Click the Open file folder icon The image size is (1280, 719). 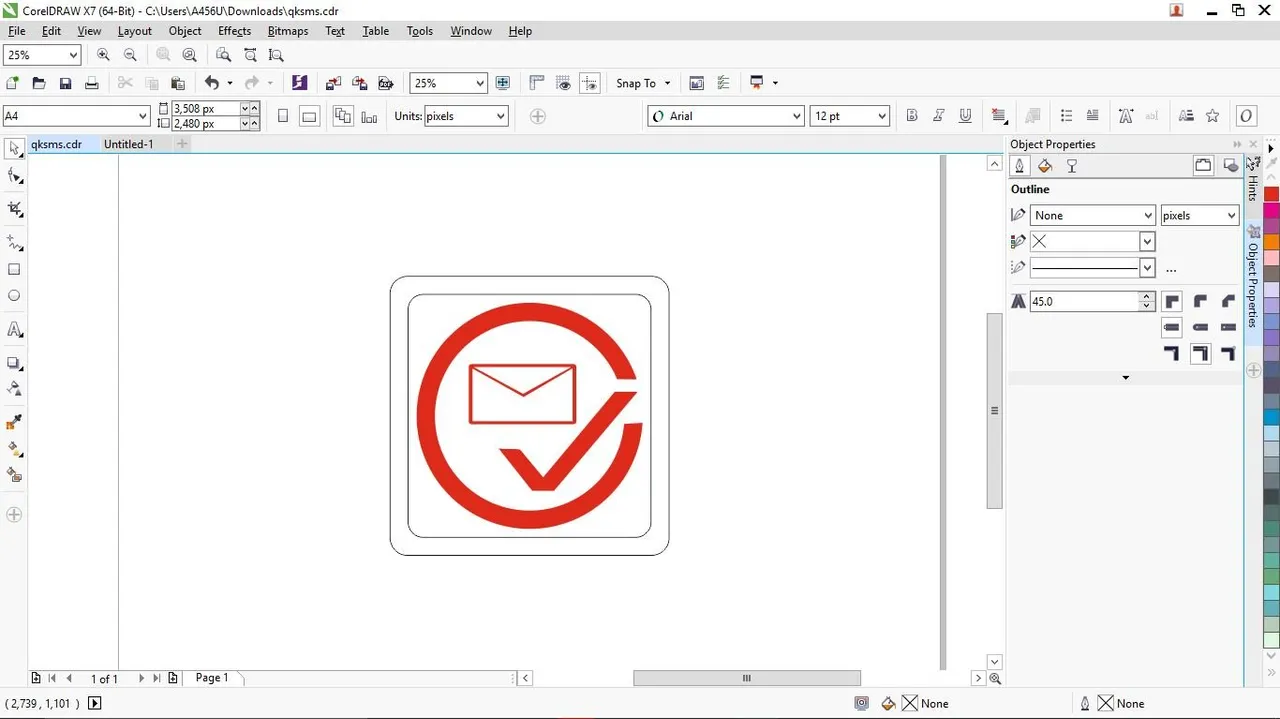pos(39,83)
